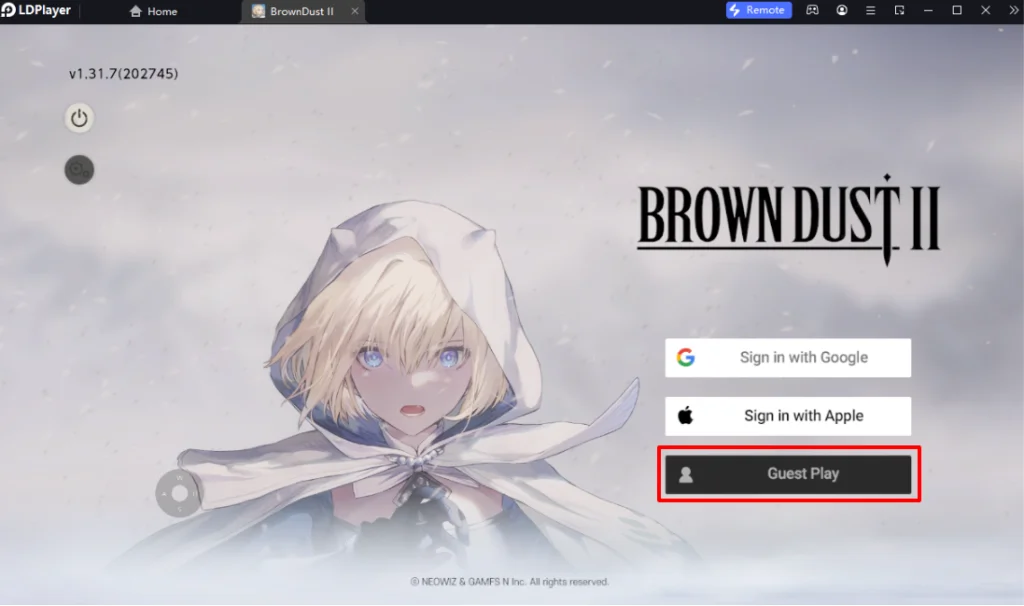This screenshot has width=1024, height=606.
Task: Click the LDPlayer logo
Action: tap(36, 10)
